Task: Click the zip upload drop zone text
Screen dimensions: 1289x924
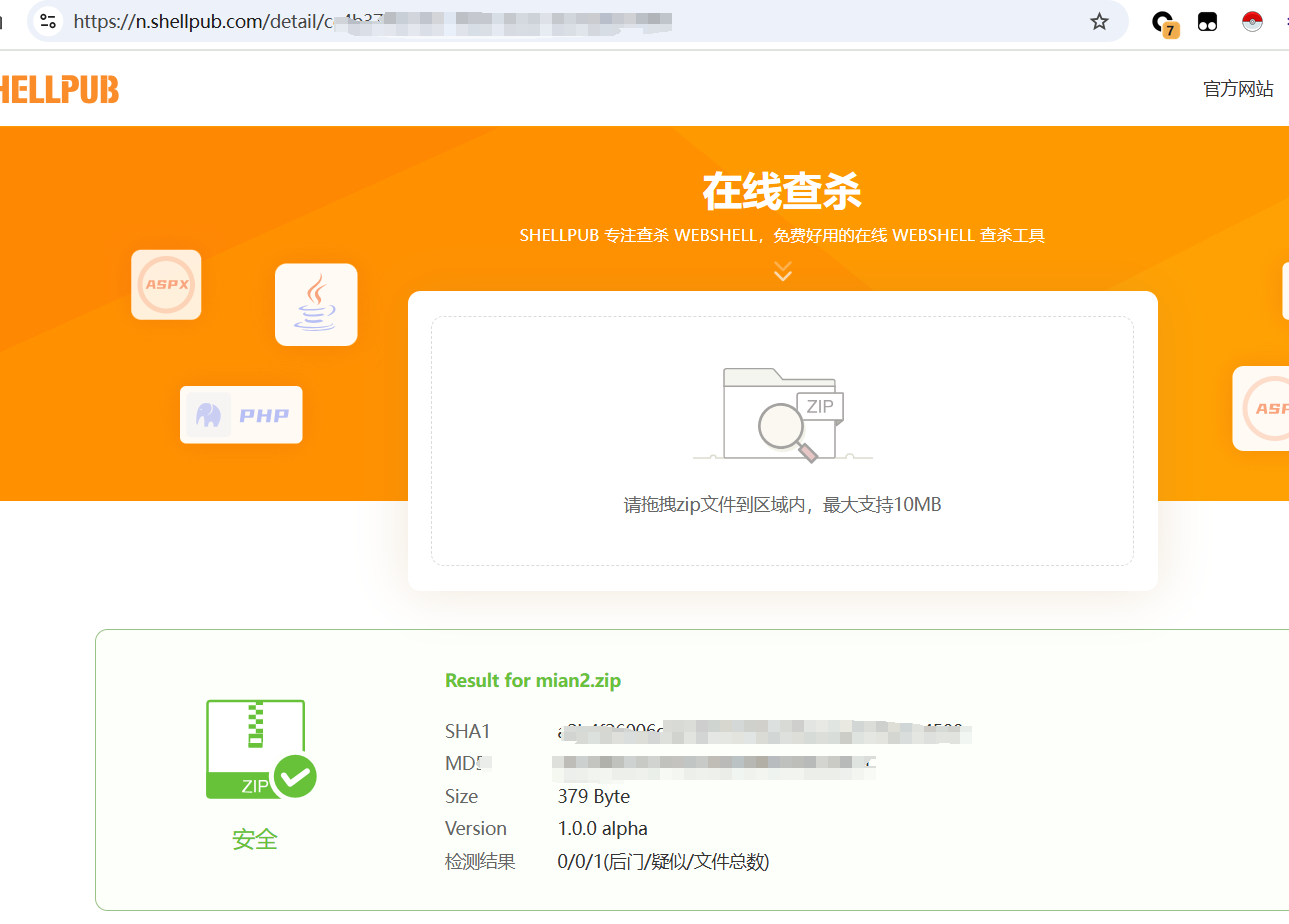Action: click(783, 504)
